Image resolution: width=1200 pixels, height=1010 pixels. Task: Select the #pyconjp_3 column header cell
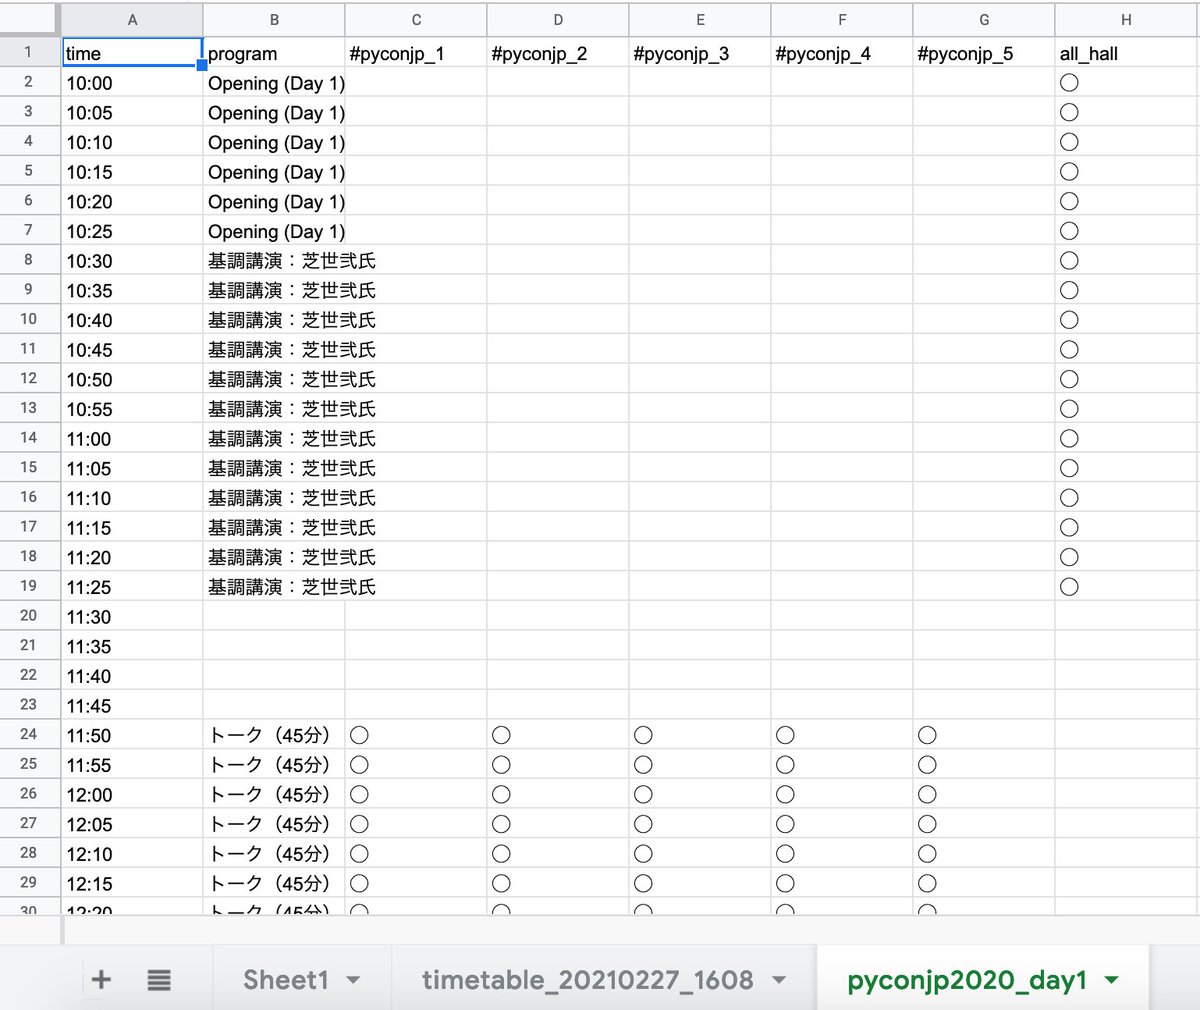[x=699, y=53]
